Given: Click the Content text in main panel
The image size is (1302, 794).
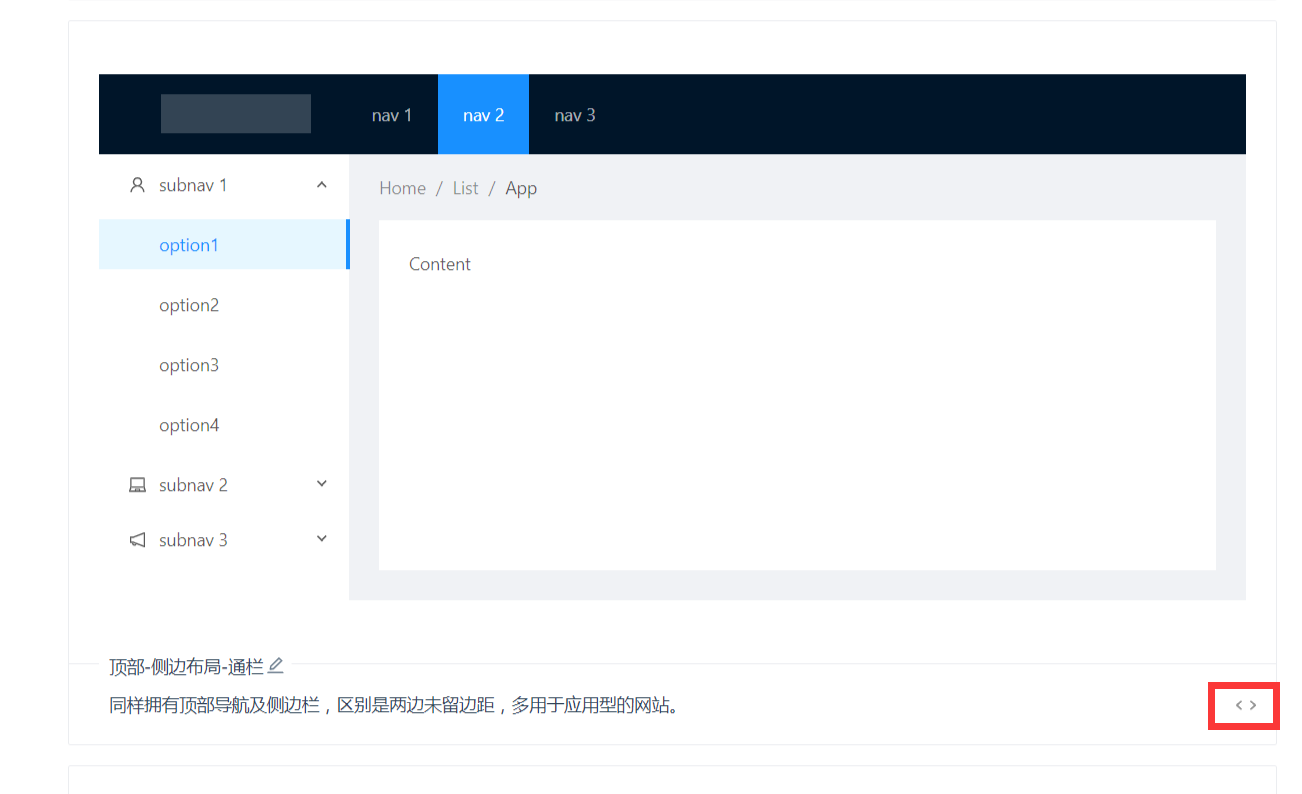Looking at the screenshot, I should pos(440,264).
